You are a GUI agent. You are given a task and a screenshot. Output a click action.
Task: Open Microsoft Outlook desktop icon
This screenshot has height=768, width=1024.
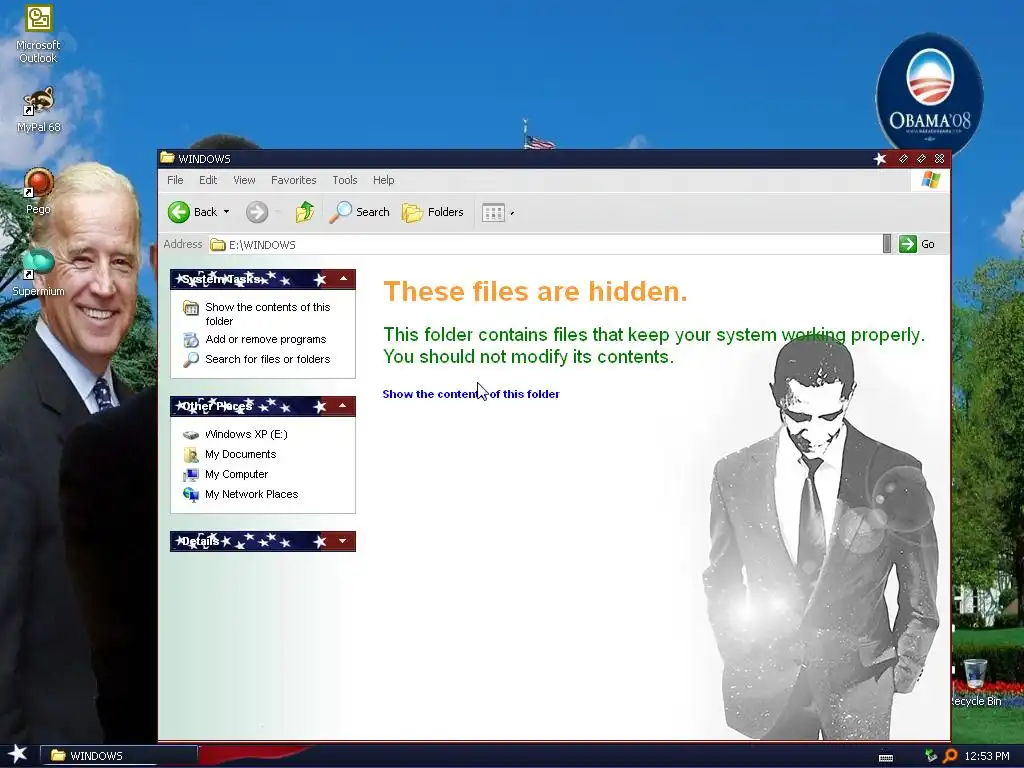tap(38, 33)
